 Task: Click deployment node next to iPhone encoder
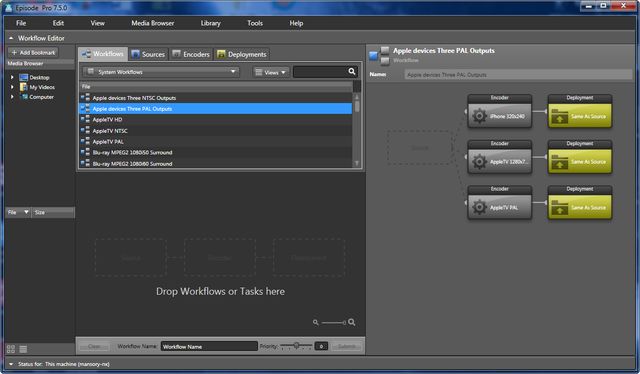pos(580,111)
